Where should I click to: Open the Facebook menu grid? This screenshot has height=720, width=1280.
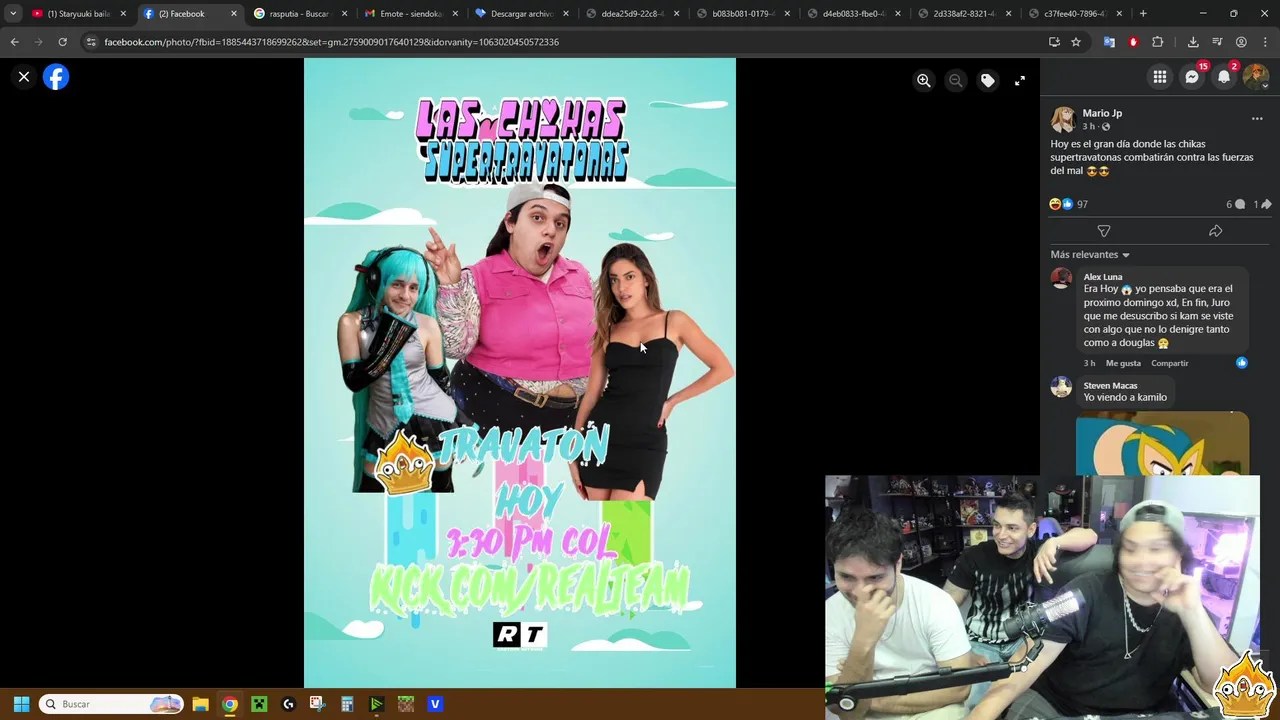coord(1160,77)
